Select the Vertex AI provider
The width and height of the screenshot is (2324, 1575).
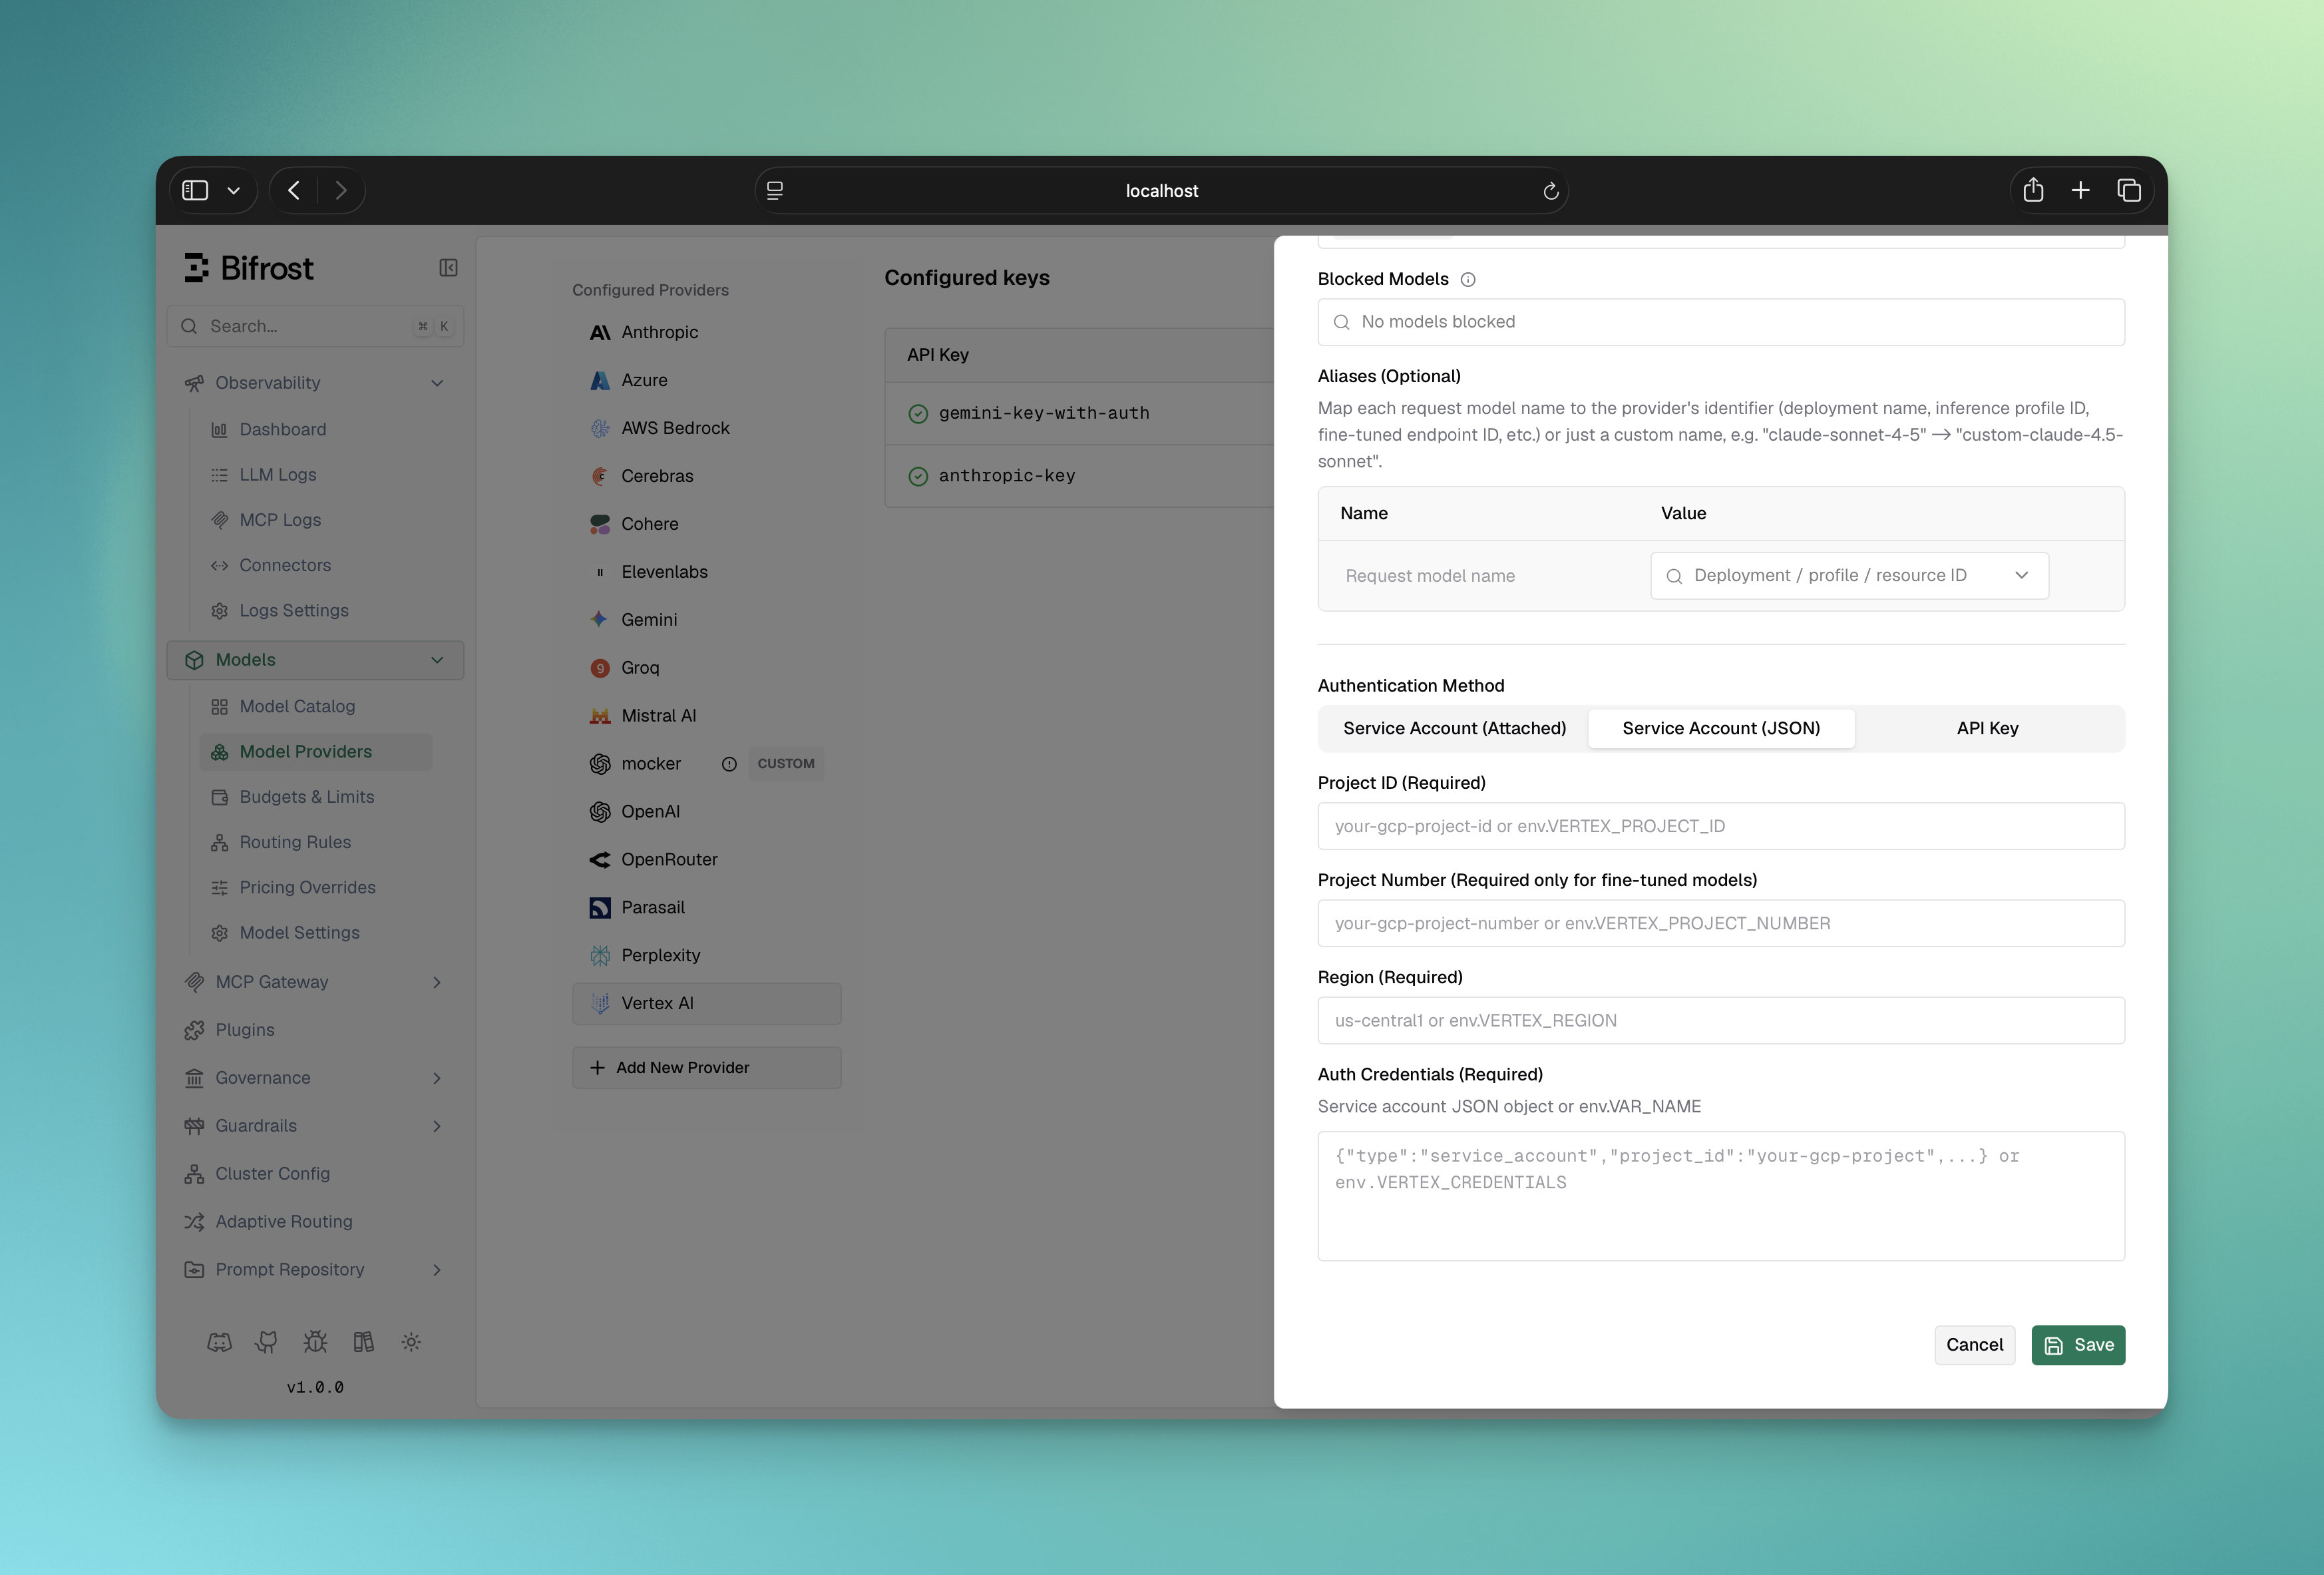click(x=706, y=1004)
